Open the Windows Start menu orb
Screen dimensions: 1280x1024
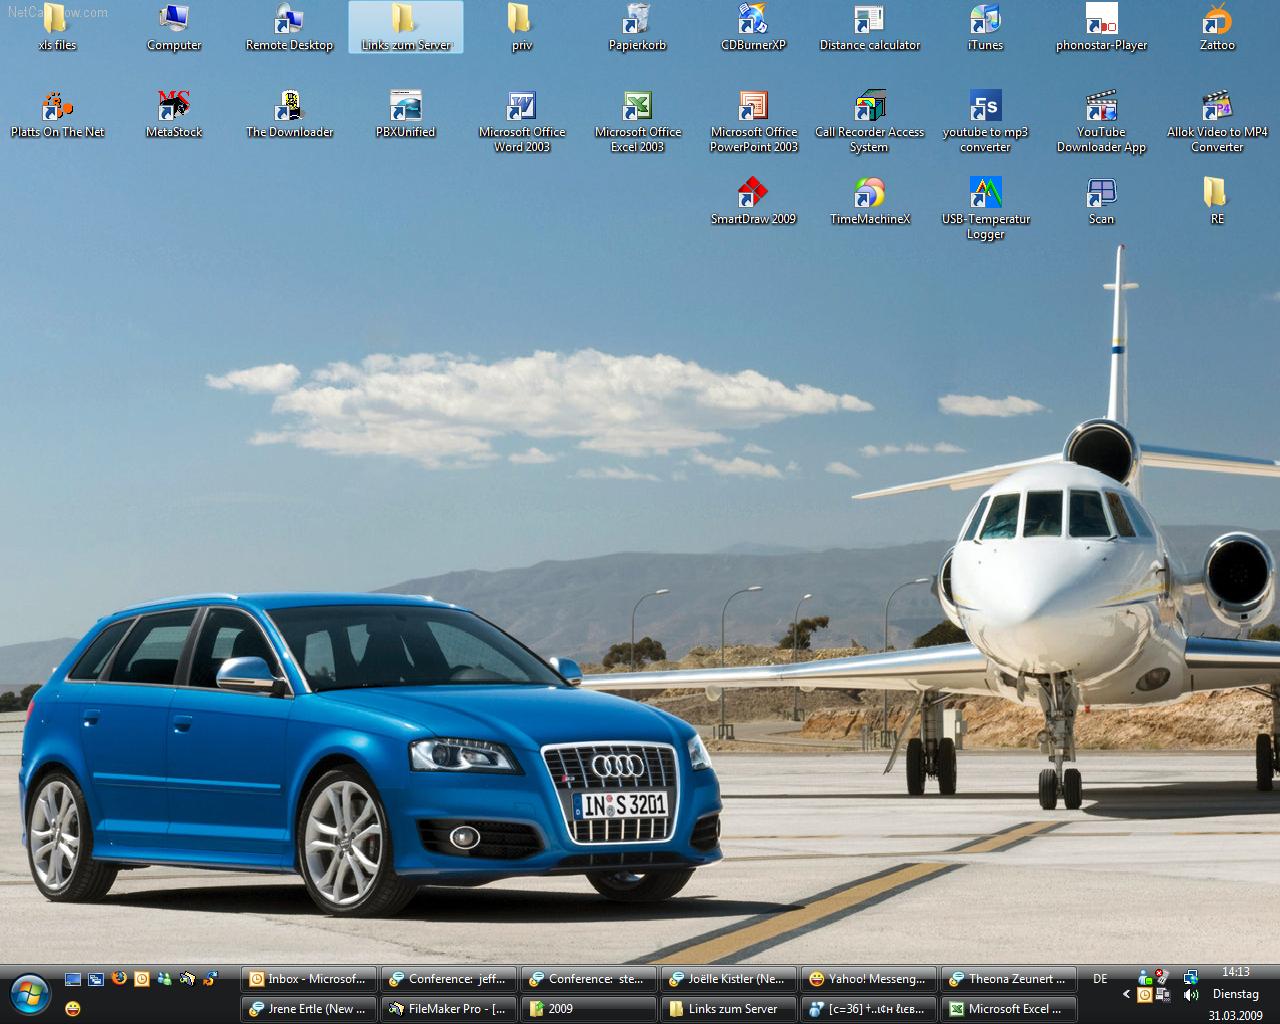pyautogui.click(x=30, y=994)
